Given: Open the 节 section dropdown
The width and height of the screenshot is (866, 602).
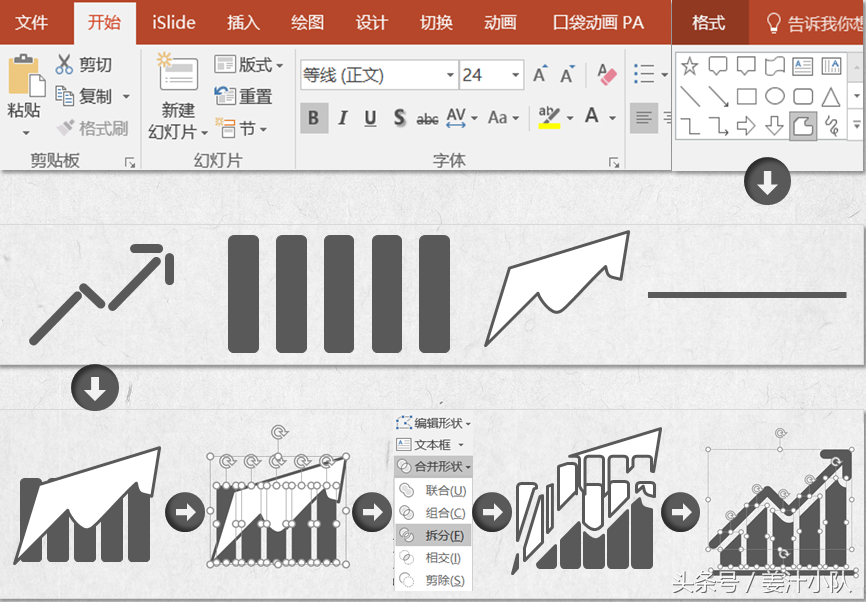Looking at the screenshot, I should click(x=241, y=129).
